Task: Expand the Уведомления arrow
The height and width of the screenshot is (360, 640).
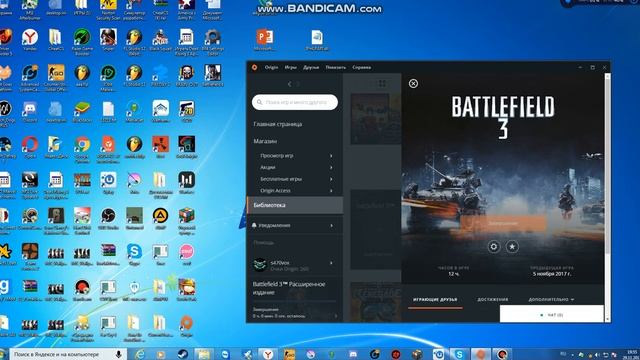Action: [x=331, y=225]
